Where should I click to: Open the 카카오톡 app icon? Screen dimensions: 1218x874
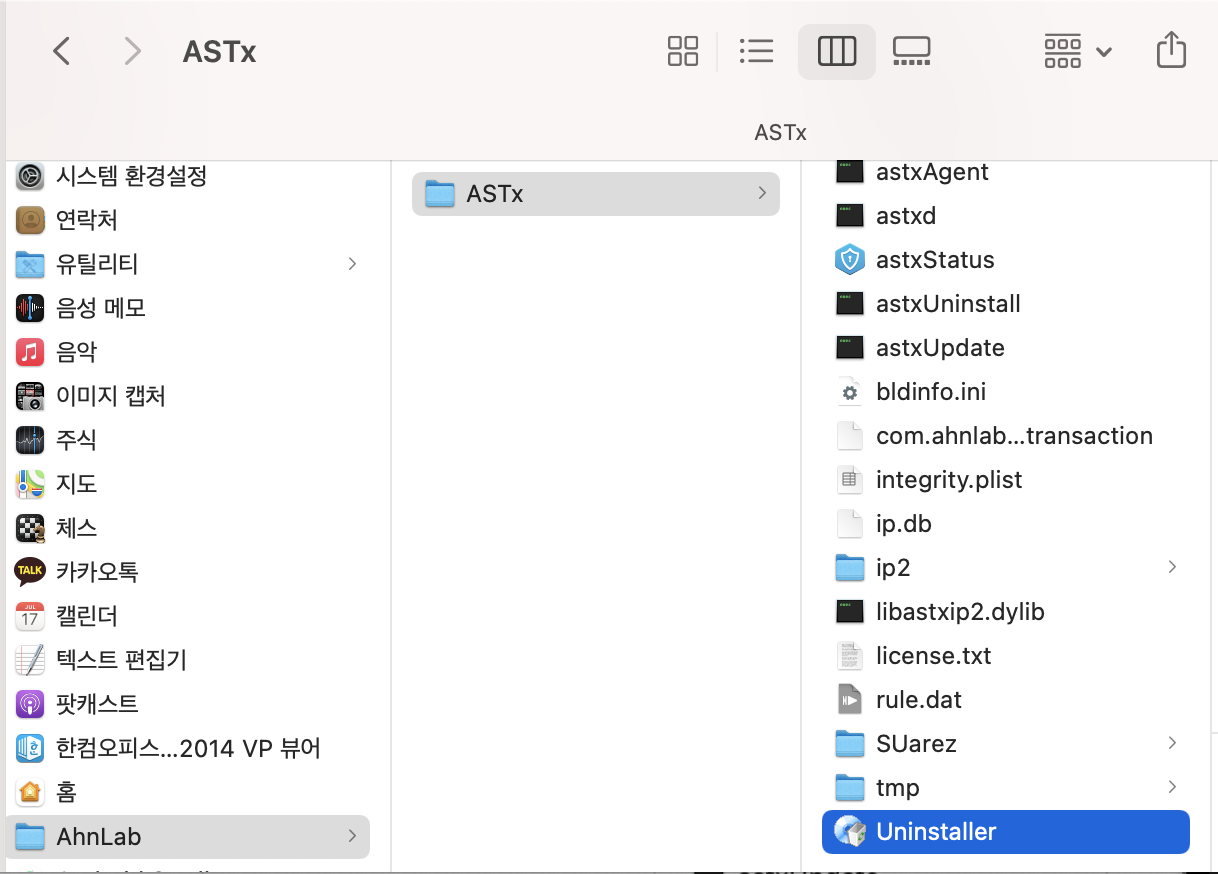pos(30,572)
